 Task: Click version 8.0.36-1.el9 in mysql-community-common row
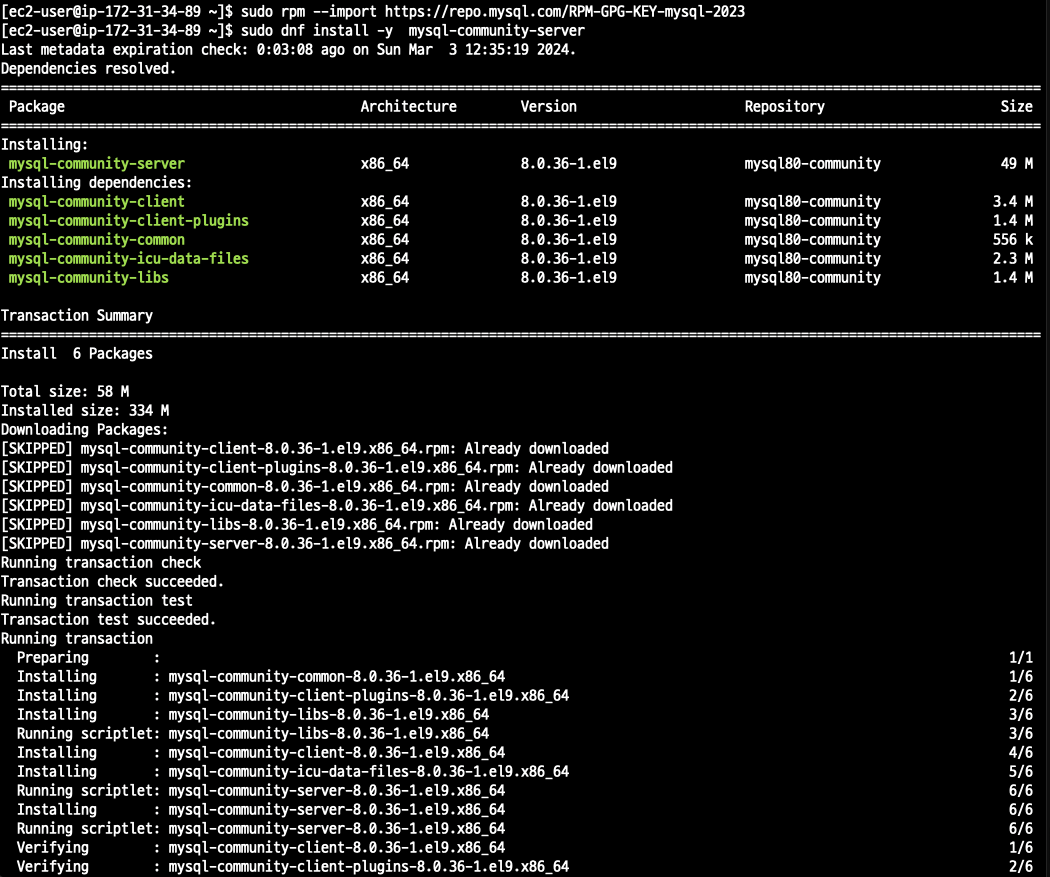[x=569, y=240]
